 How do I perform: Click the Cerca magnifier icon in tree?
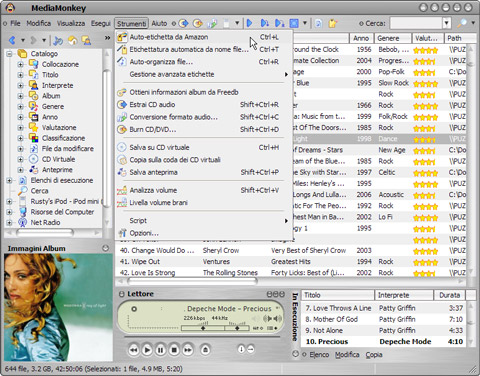coord(23,191)
